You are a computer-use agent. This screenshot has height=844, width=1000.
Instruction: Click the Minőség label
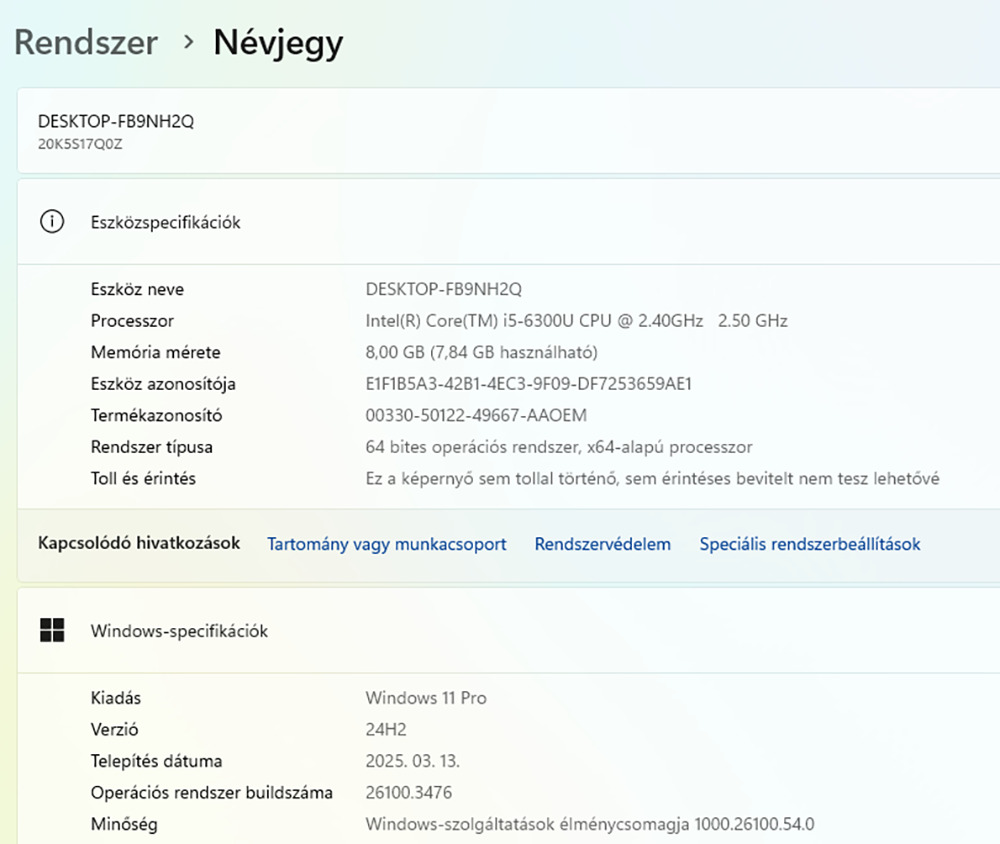click(124, 824)
